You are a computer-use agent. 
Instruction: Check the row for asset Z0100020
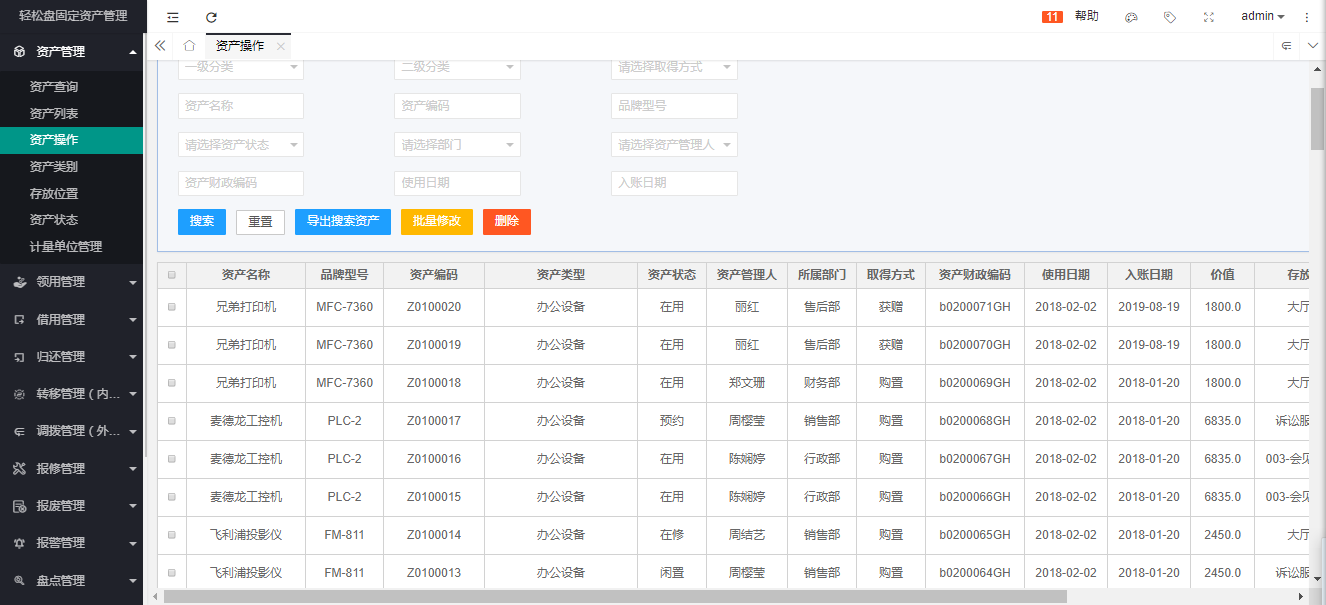click(x=172, y=307)
